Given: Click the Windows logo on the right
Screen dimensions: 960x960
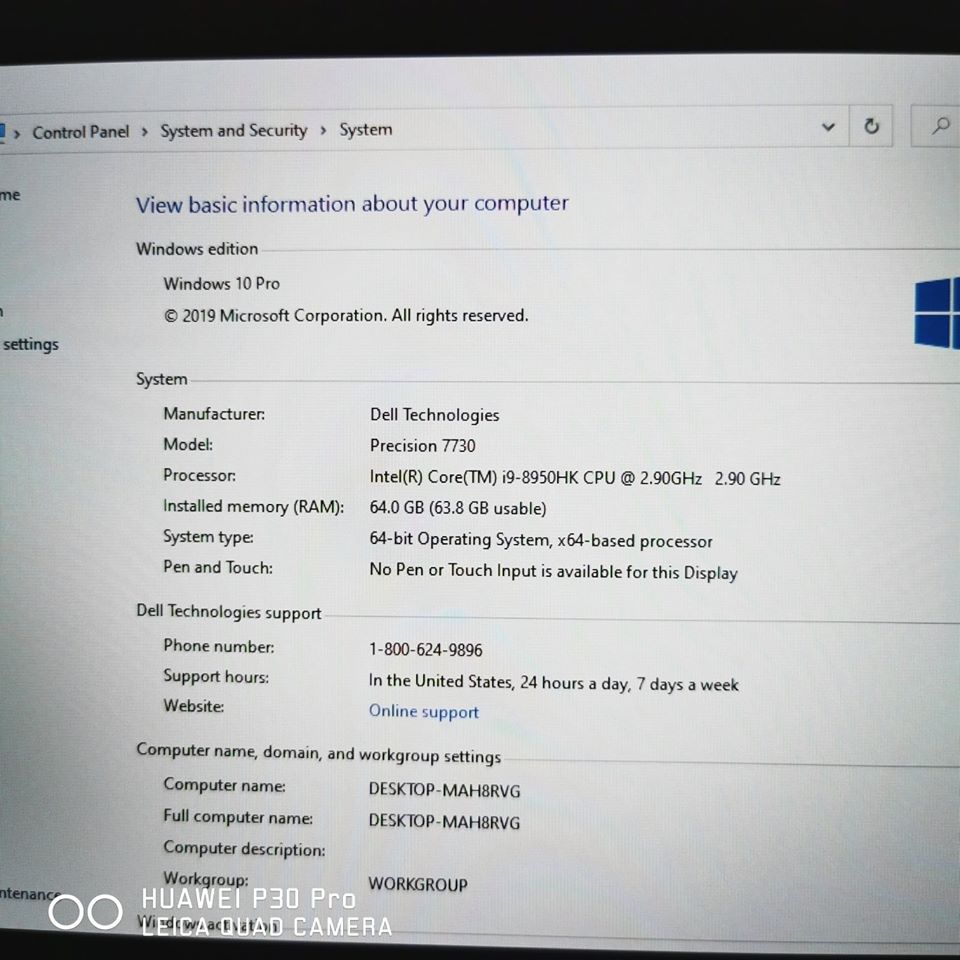Looking at the screenshot, I should click(937, 313).
